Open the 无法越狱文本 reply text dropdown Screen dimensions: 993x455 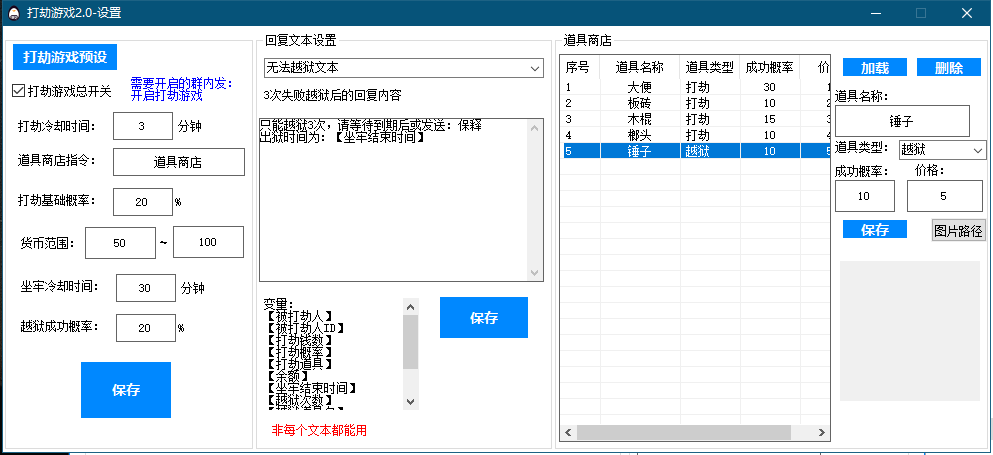pos(403,67)
